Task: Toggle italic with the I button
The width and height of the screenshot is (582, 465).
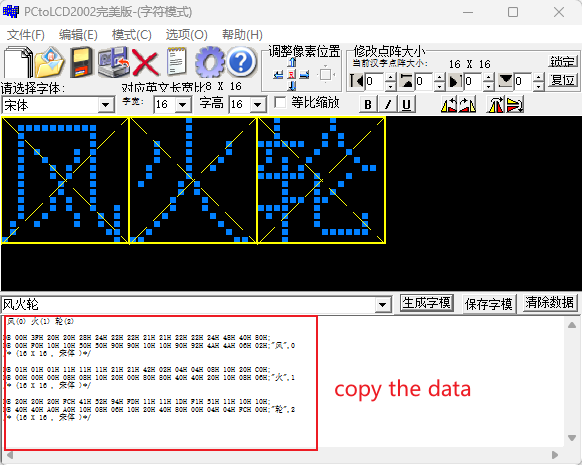Action: [388, 104]
